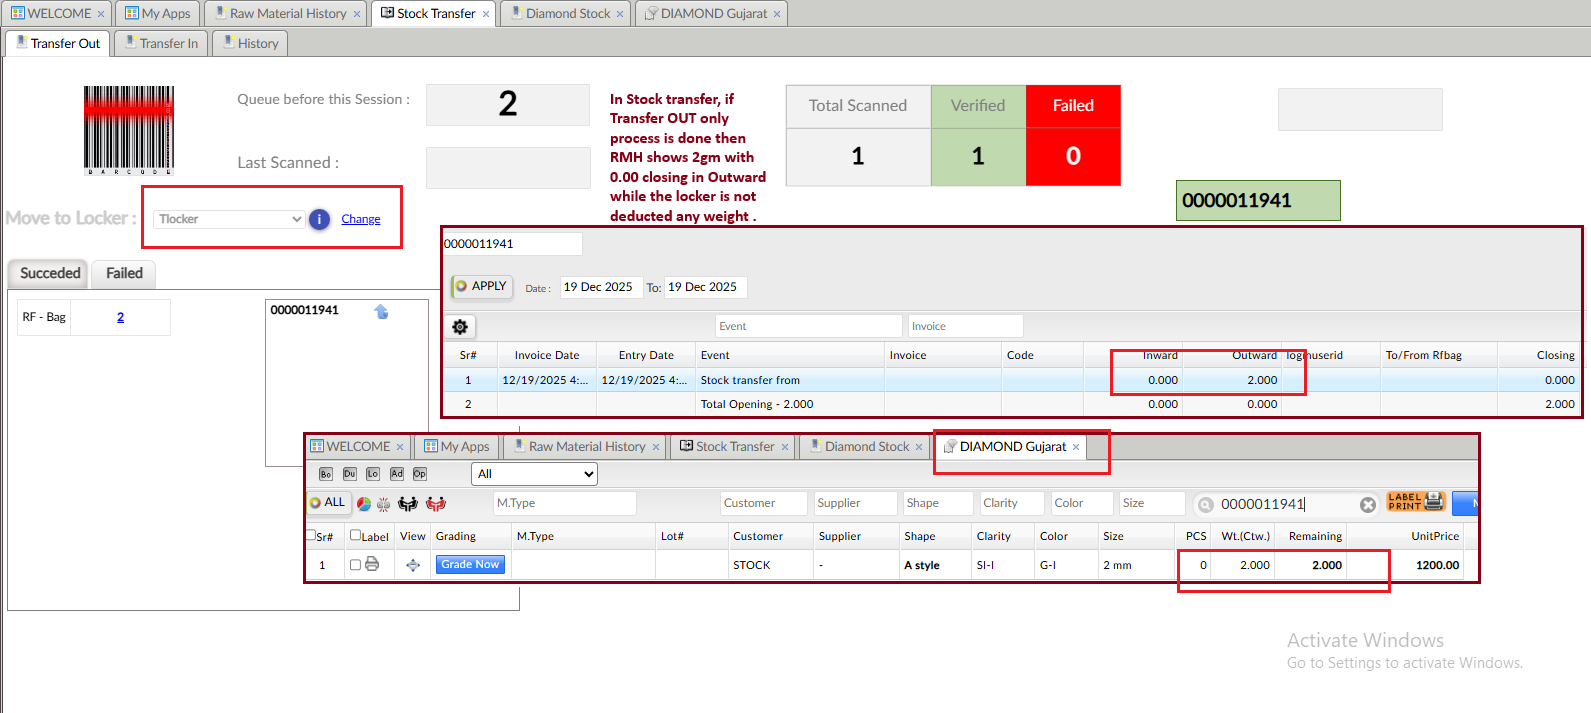This screenshot has width=1591, height=713.
Task: Click the Event filter input field
Action: coord(808,326)
